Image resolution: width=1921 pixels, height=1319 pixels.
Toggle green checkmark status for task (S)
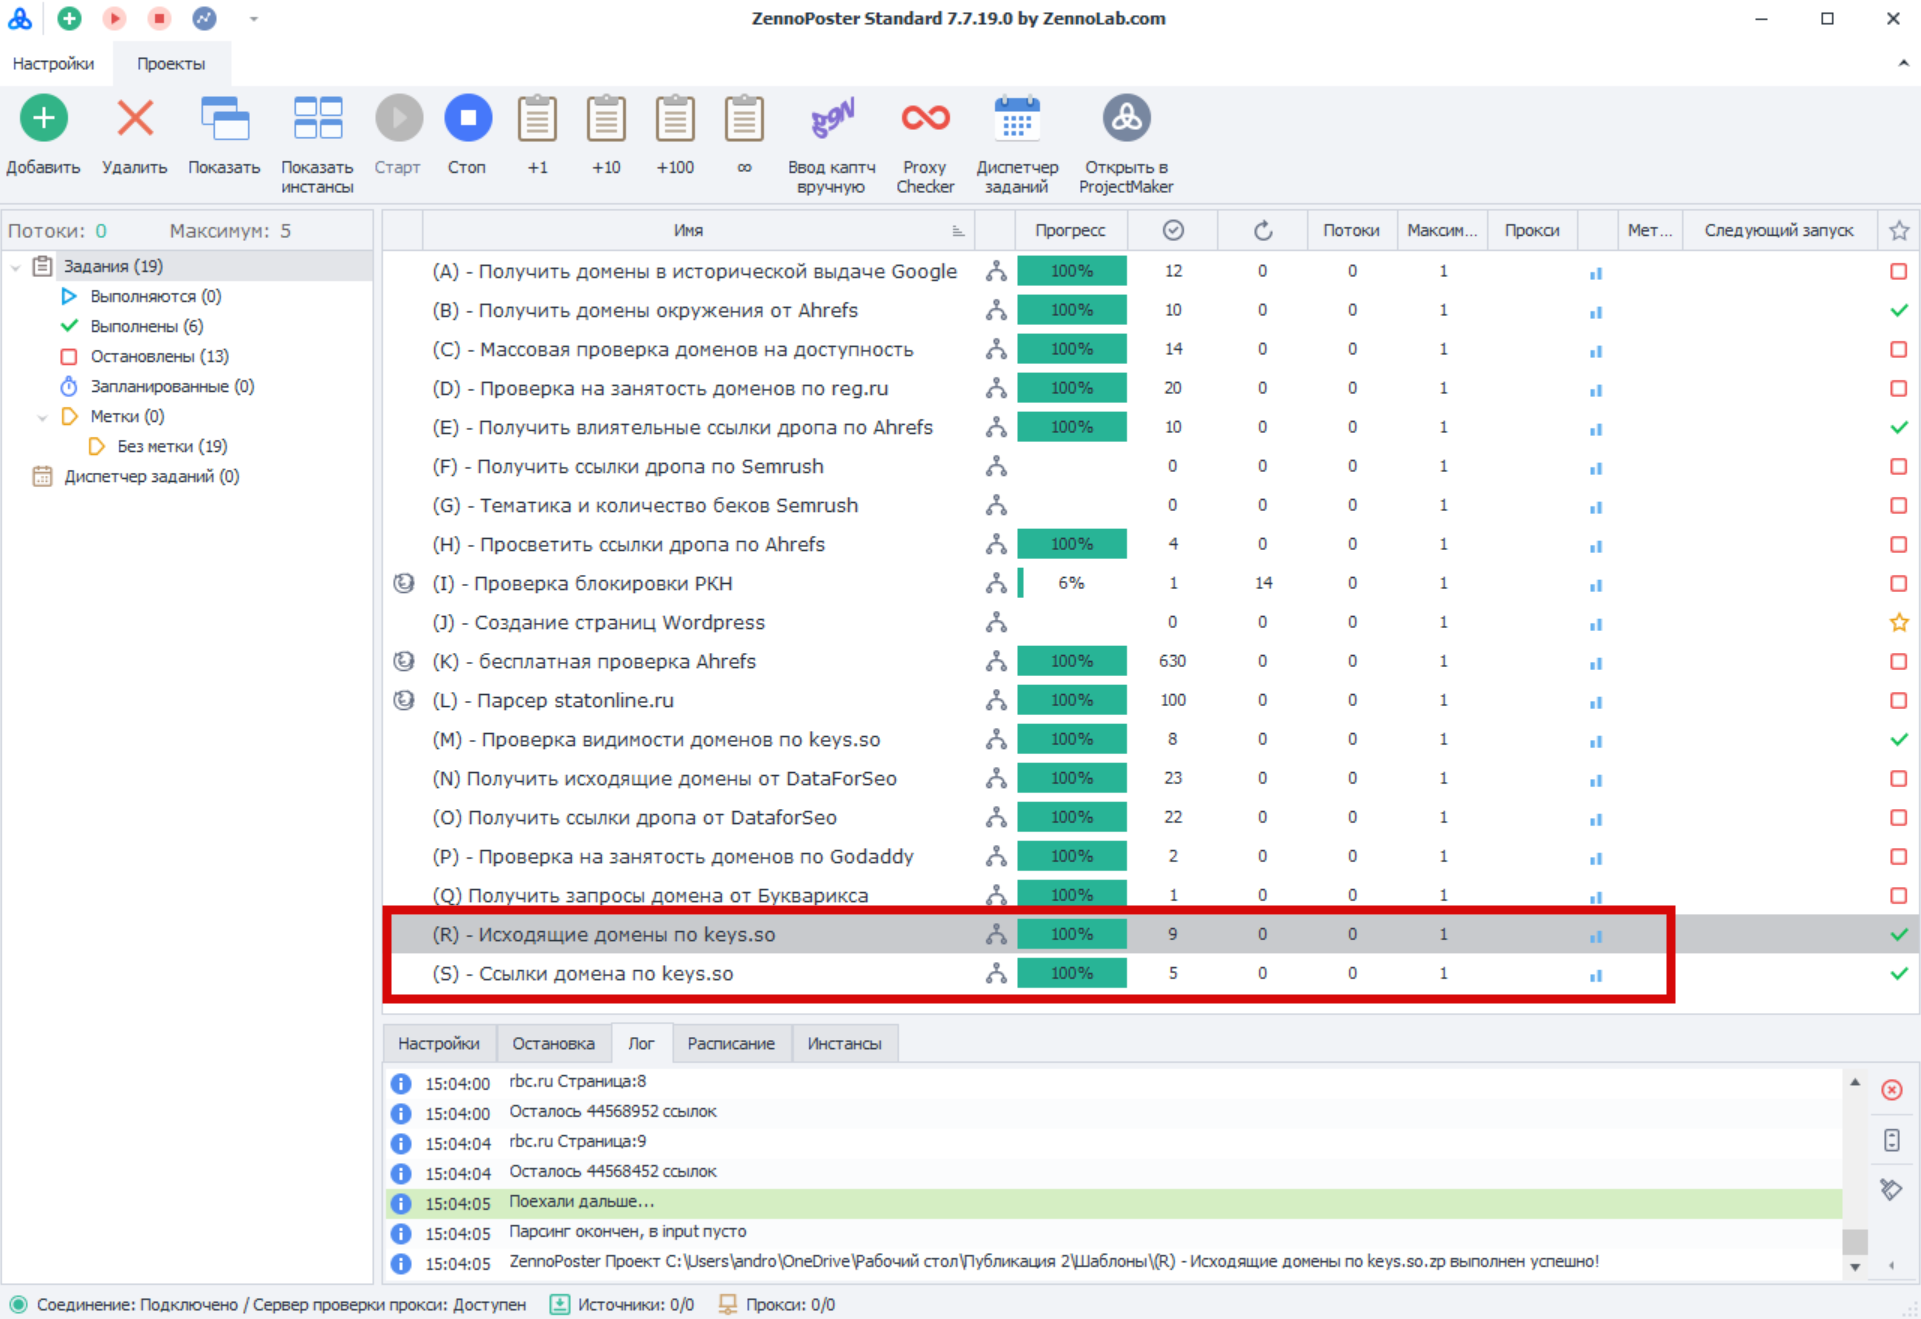coord(1899,973)
